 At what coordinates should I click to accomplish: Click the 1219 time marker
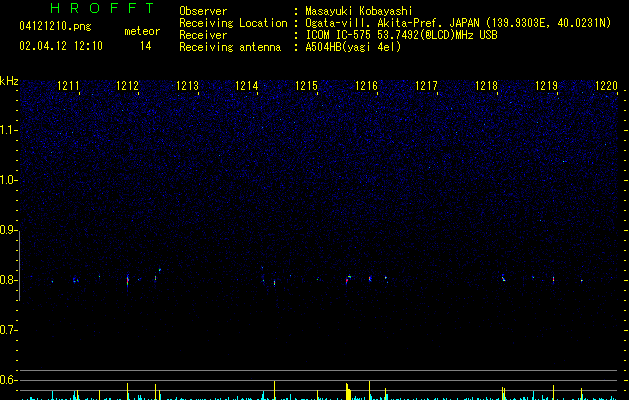pyautogui.click(x=546, y=86)
